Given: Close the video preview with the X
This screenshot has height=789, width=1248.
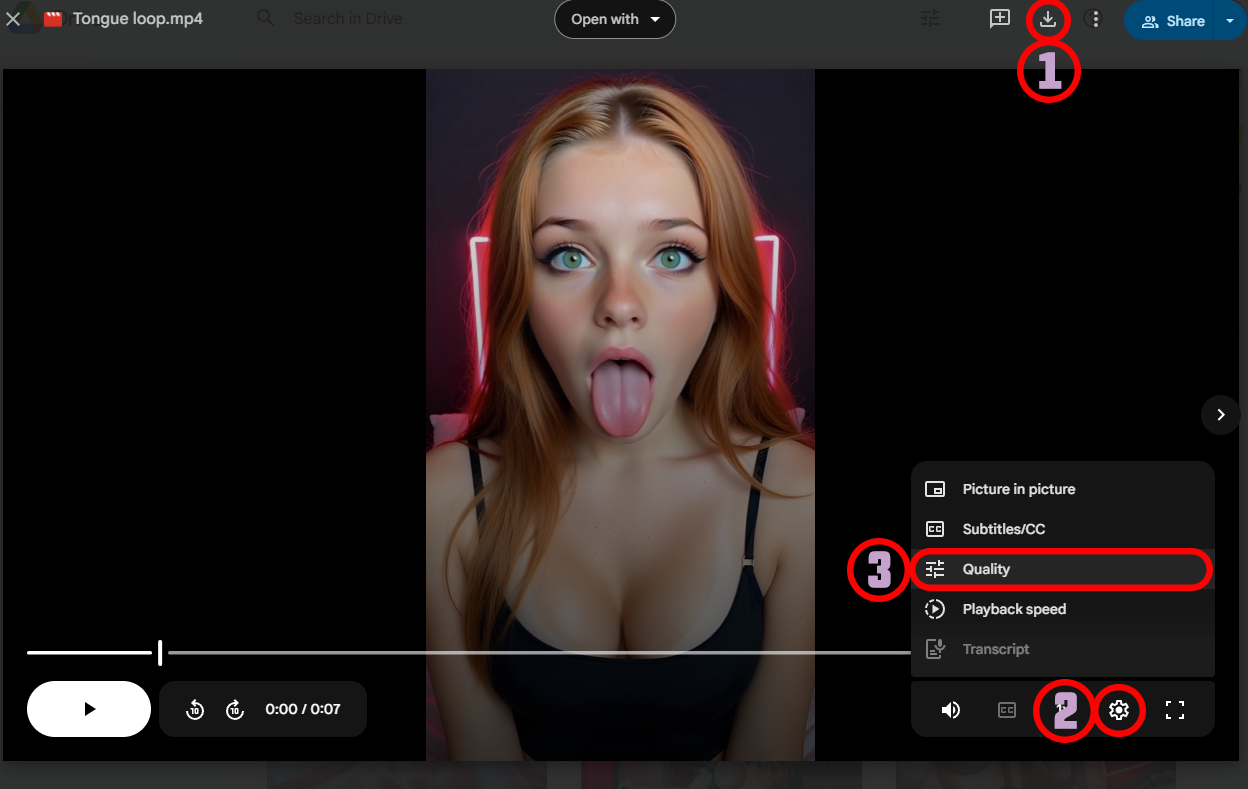Looking at the screenshot, I should click(14, 19).
